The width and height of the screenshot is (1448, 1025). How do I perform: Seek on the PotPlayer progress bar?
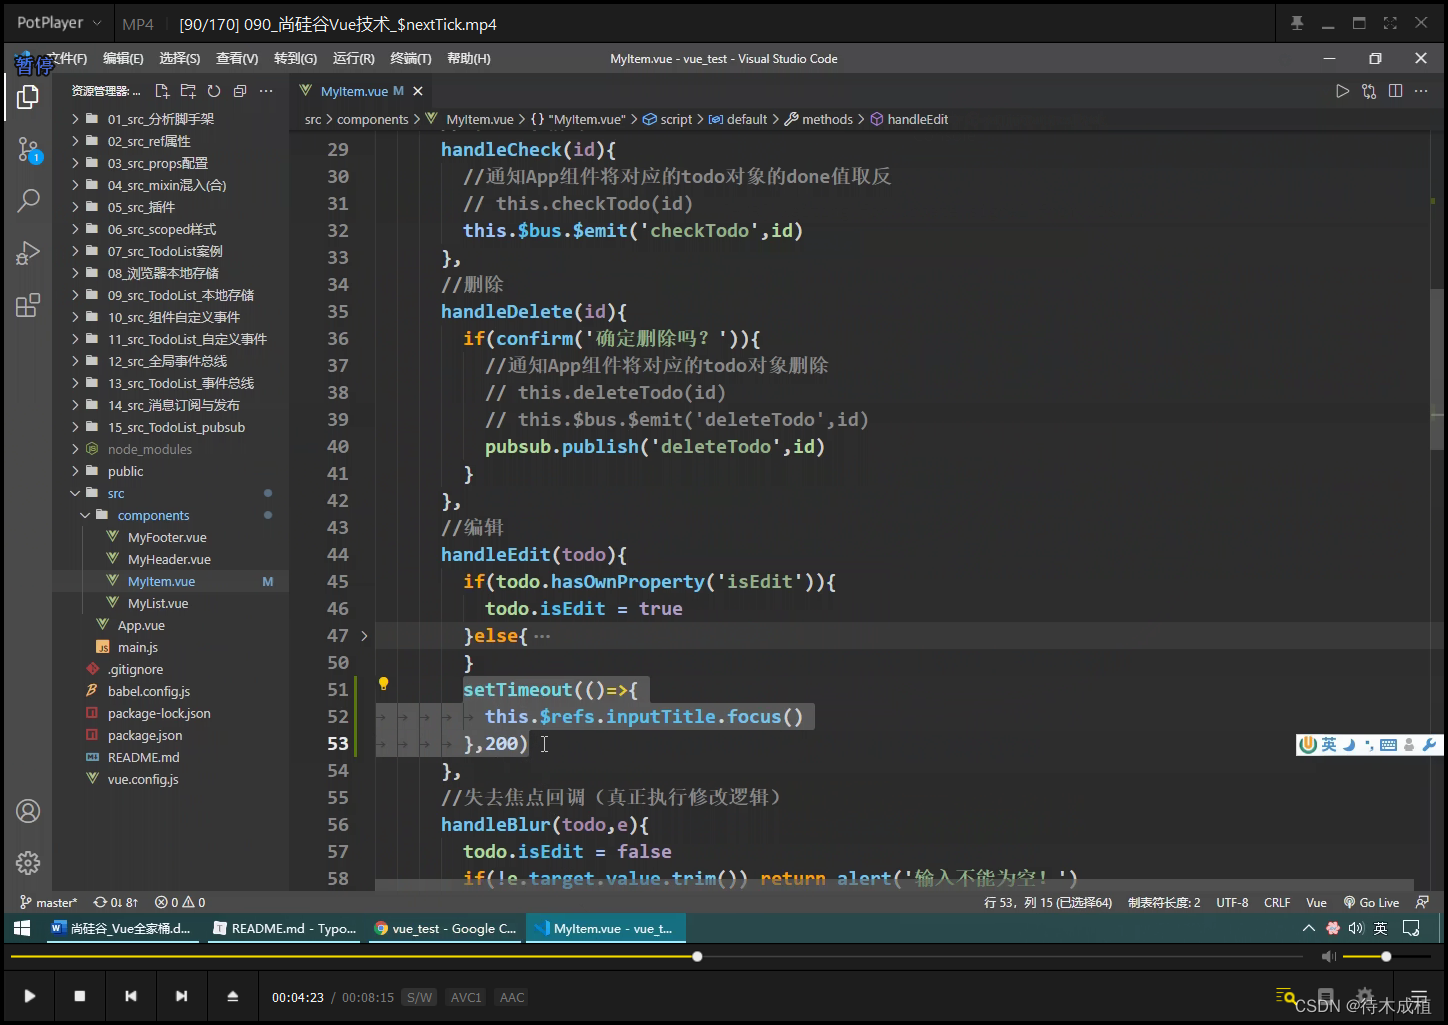coord(656,957)
